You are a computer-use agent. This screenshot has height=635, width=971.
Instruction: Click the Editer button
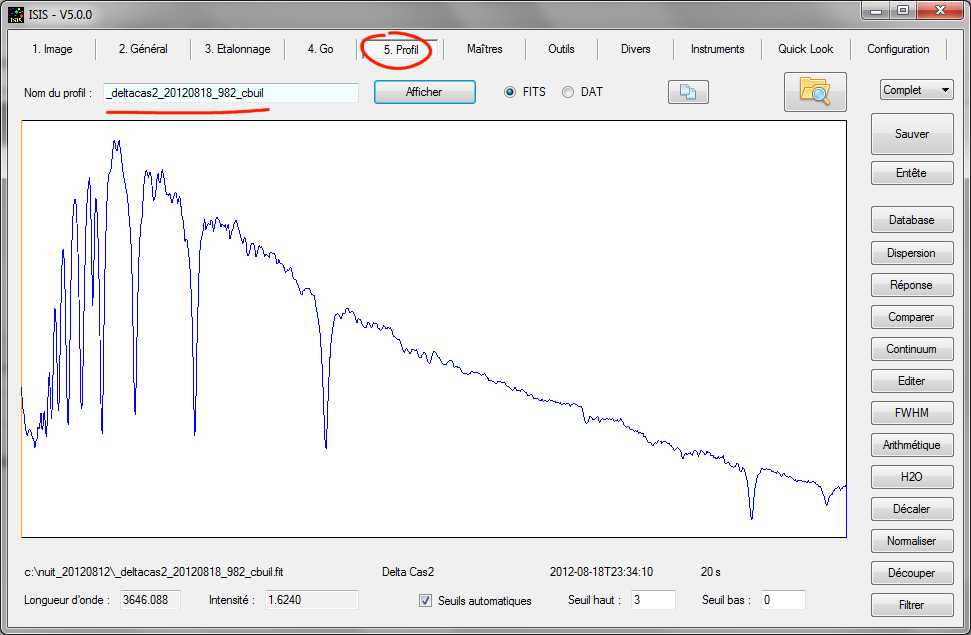912,381
